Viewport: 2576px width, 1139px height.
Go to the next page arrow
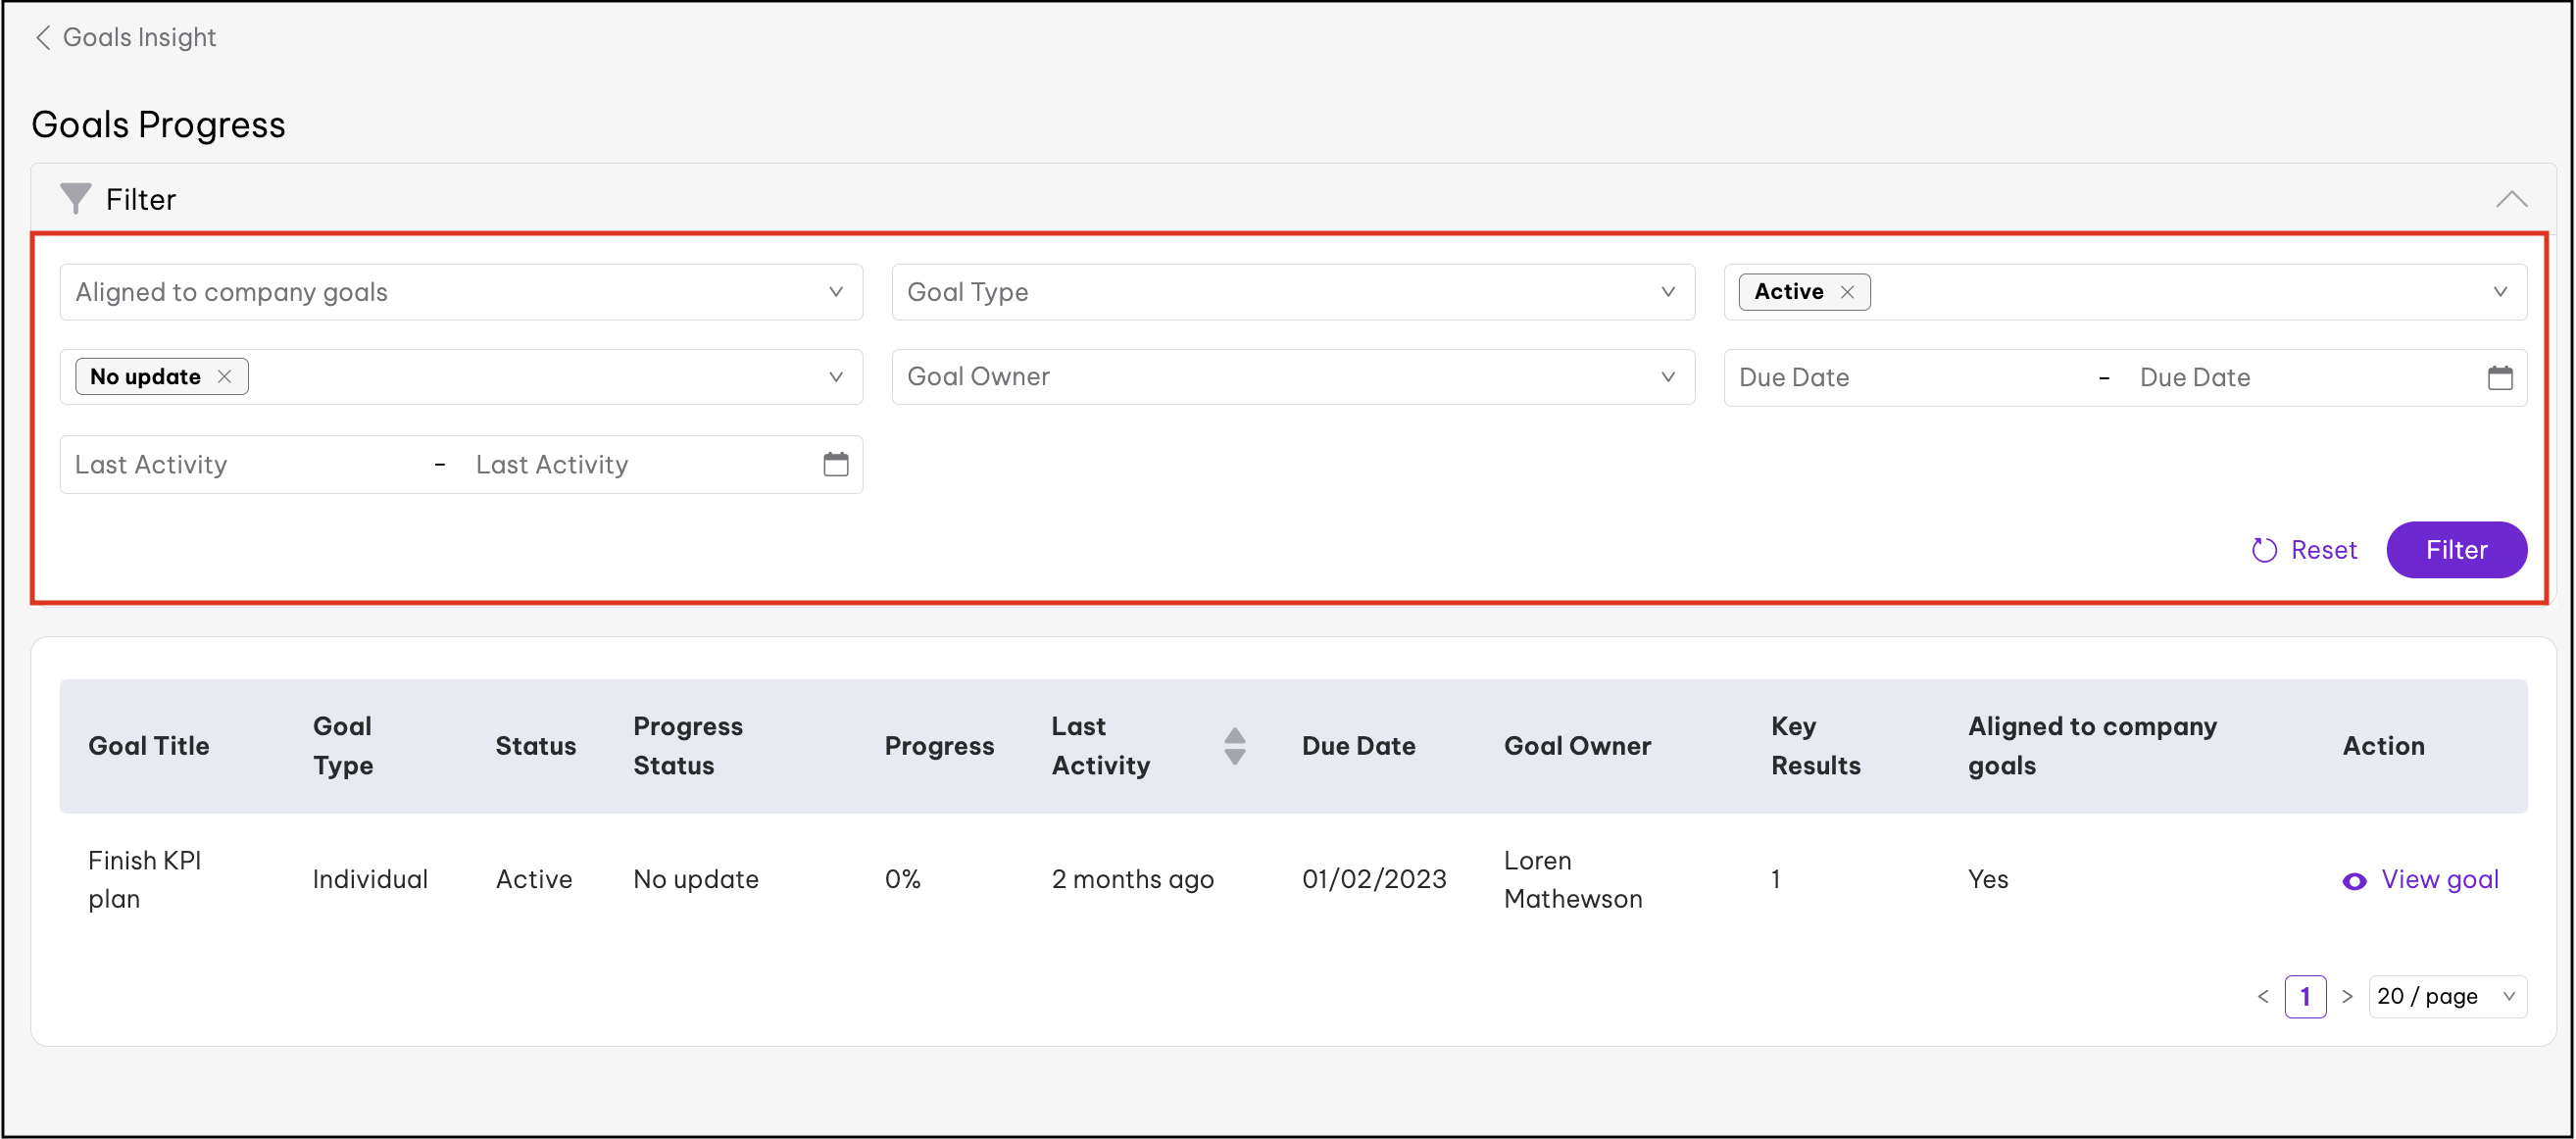pos(2347,997)
